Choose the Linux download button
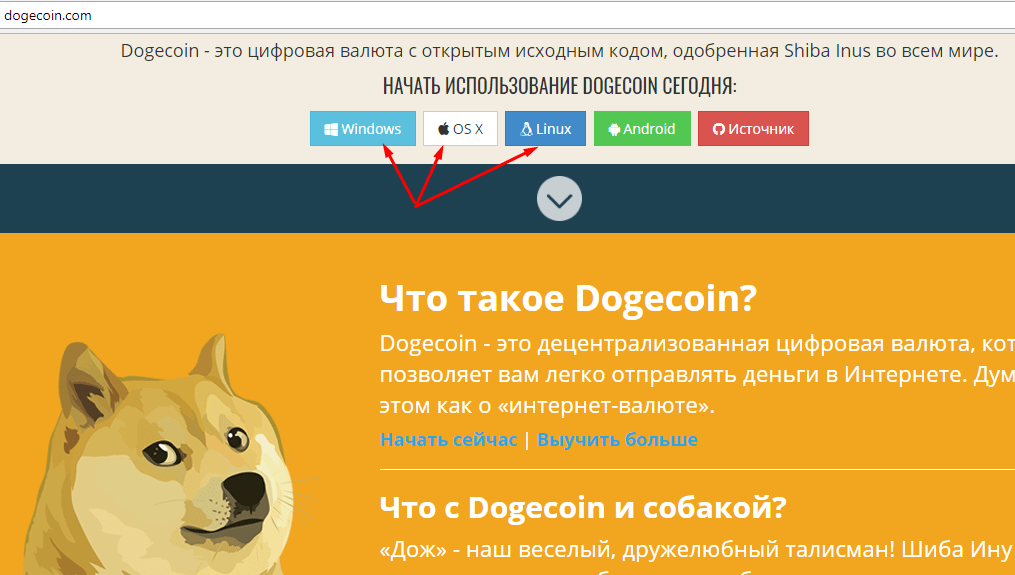This screenshot has width=1015, height=575. pos(545,129)
